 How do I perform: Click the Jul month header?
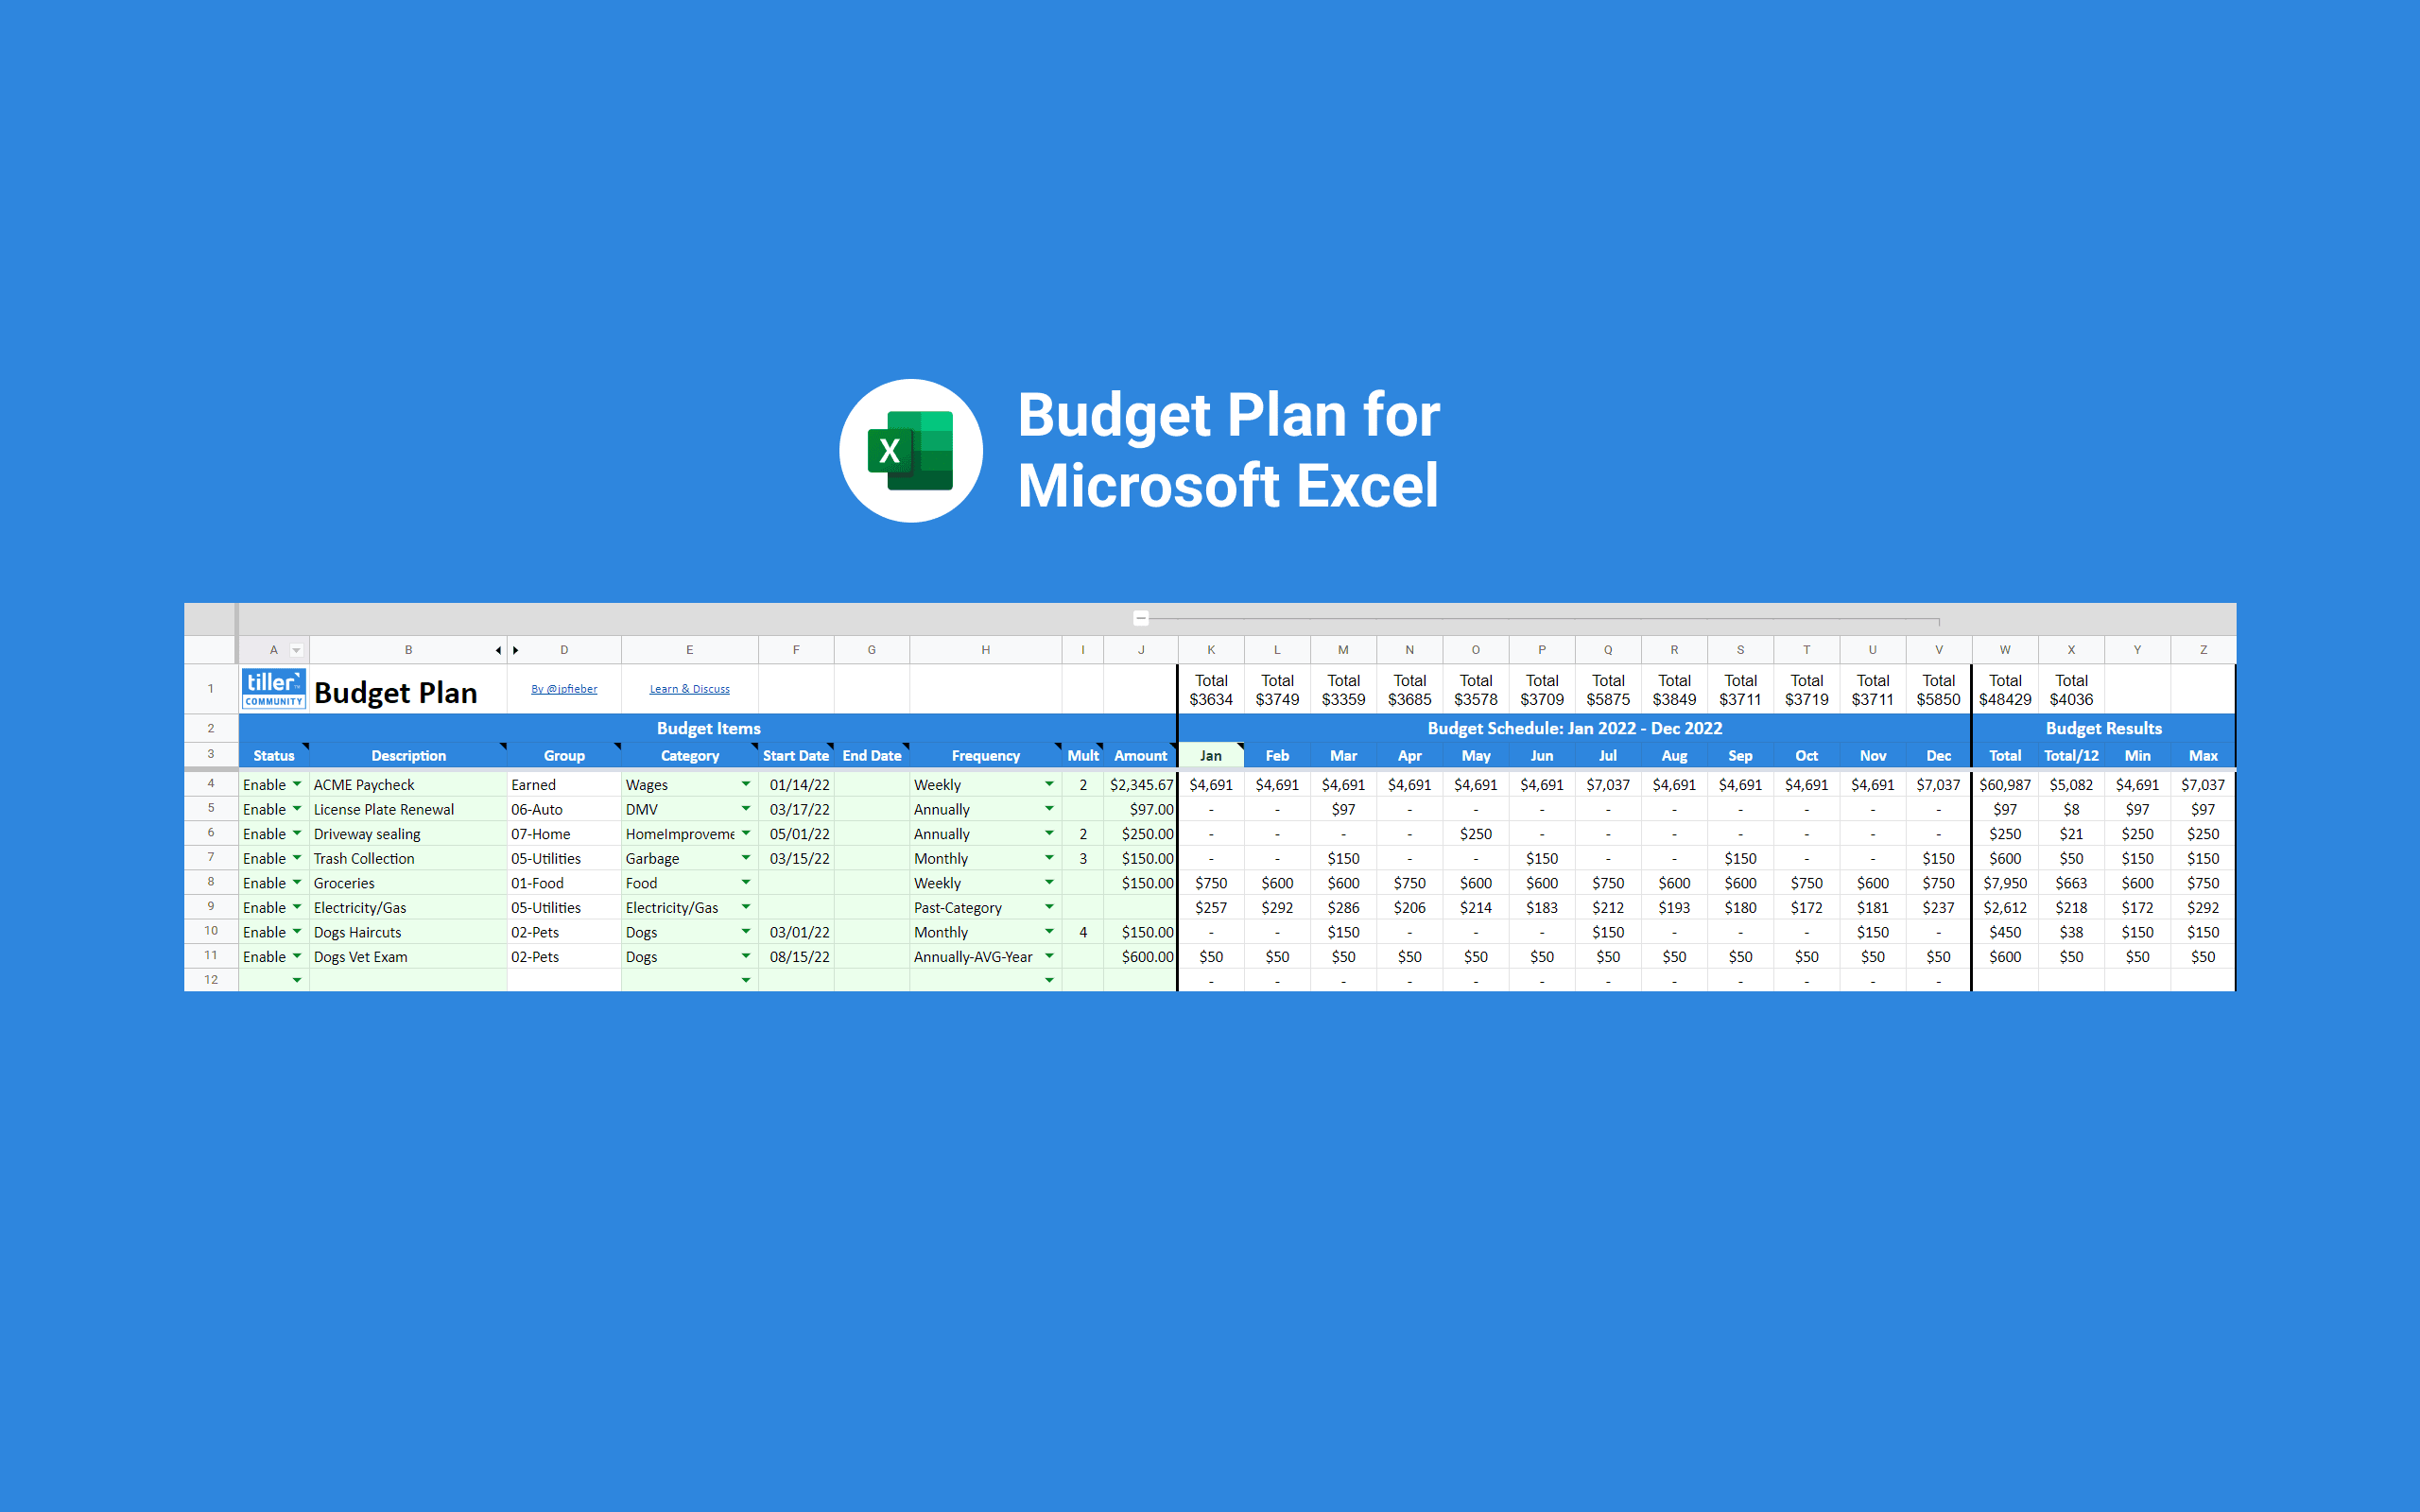click(x=1608, y=756)
